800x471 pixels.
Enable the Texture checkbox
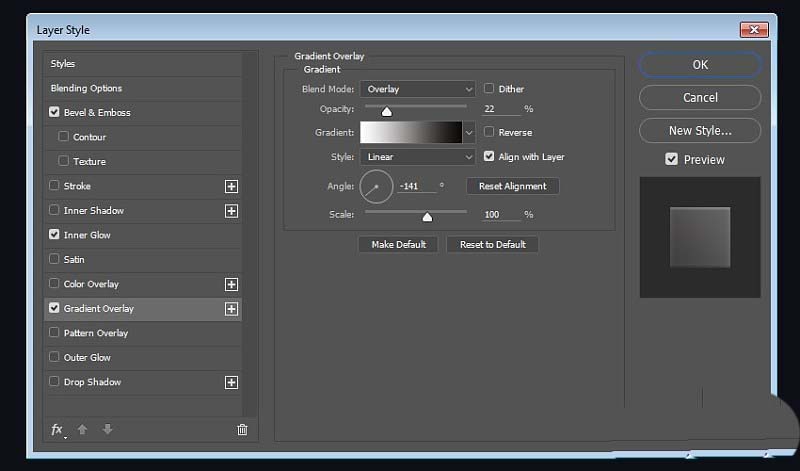[x=63, y=161]
